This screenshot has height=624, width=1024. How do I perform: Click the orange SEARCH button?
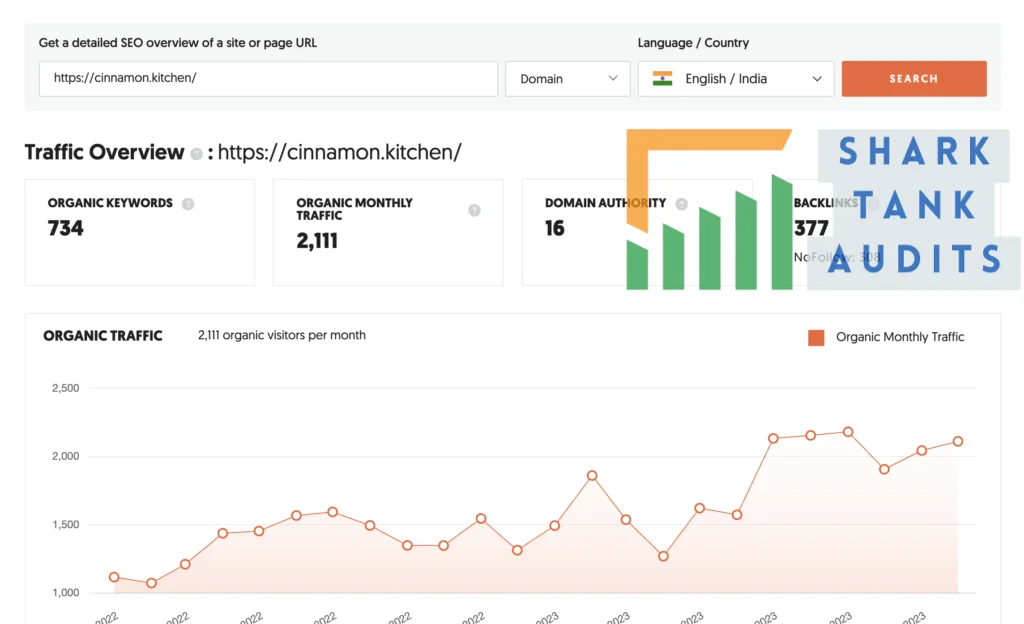point(914,78)
